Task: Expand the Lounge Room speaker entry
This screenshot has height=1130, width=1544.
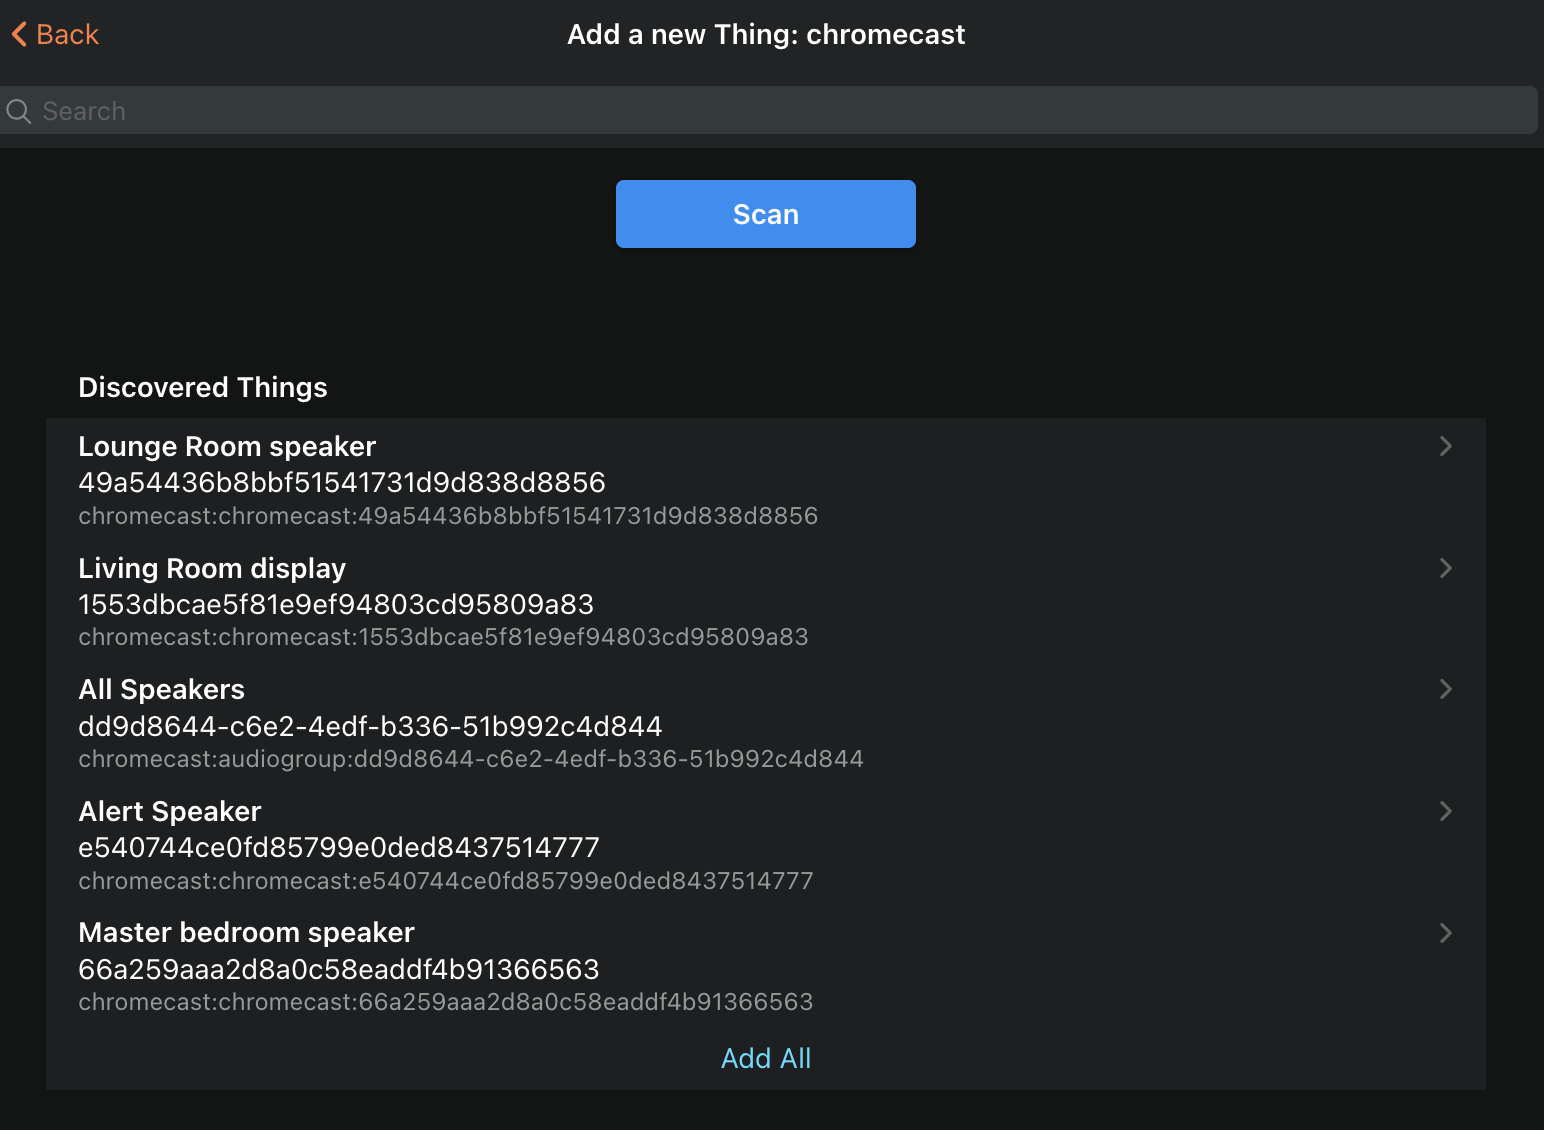Action: 700,480
